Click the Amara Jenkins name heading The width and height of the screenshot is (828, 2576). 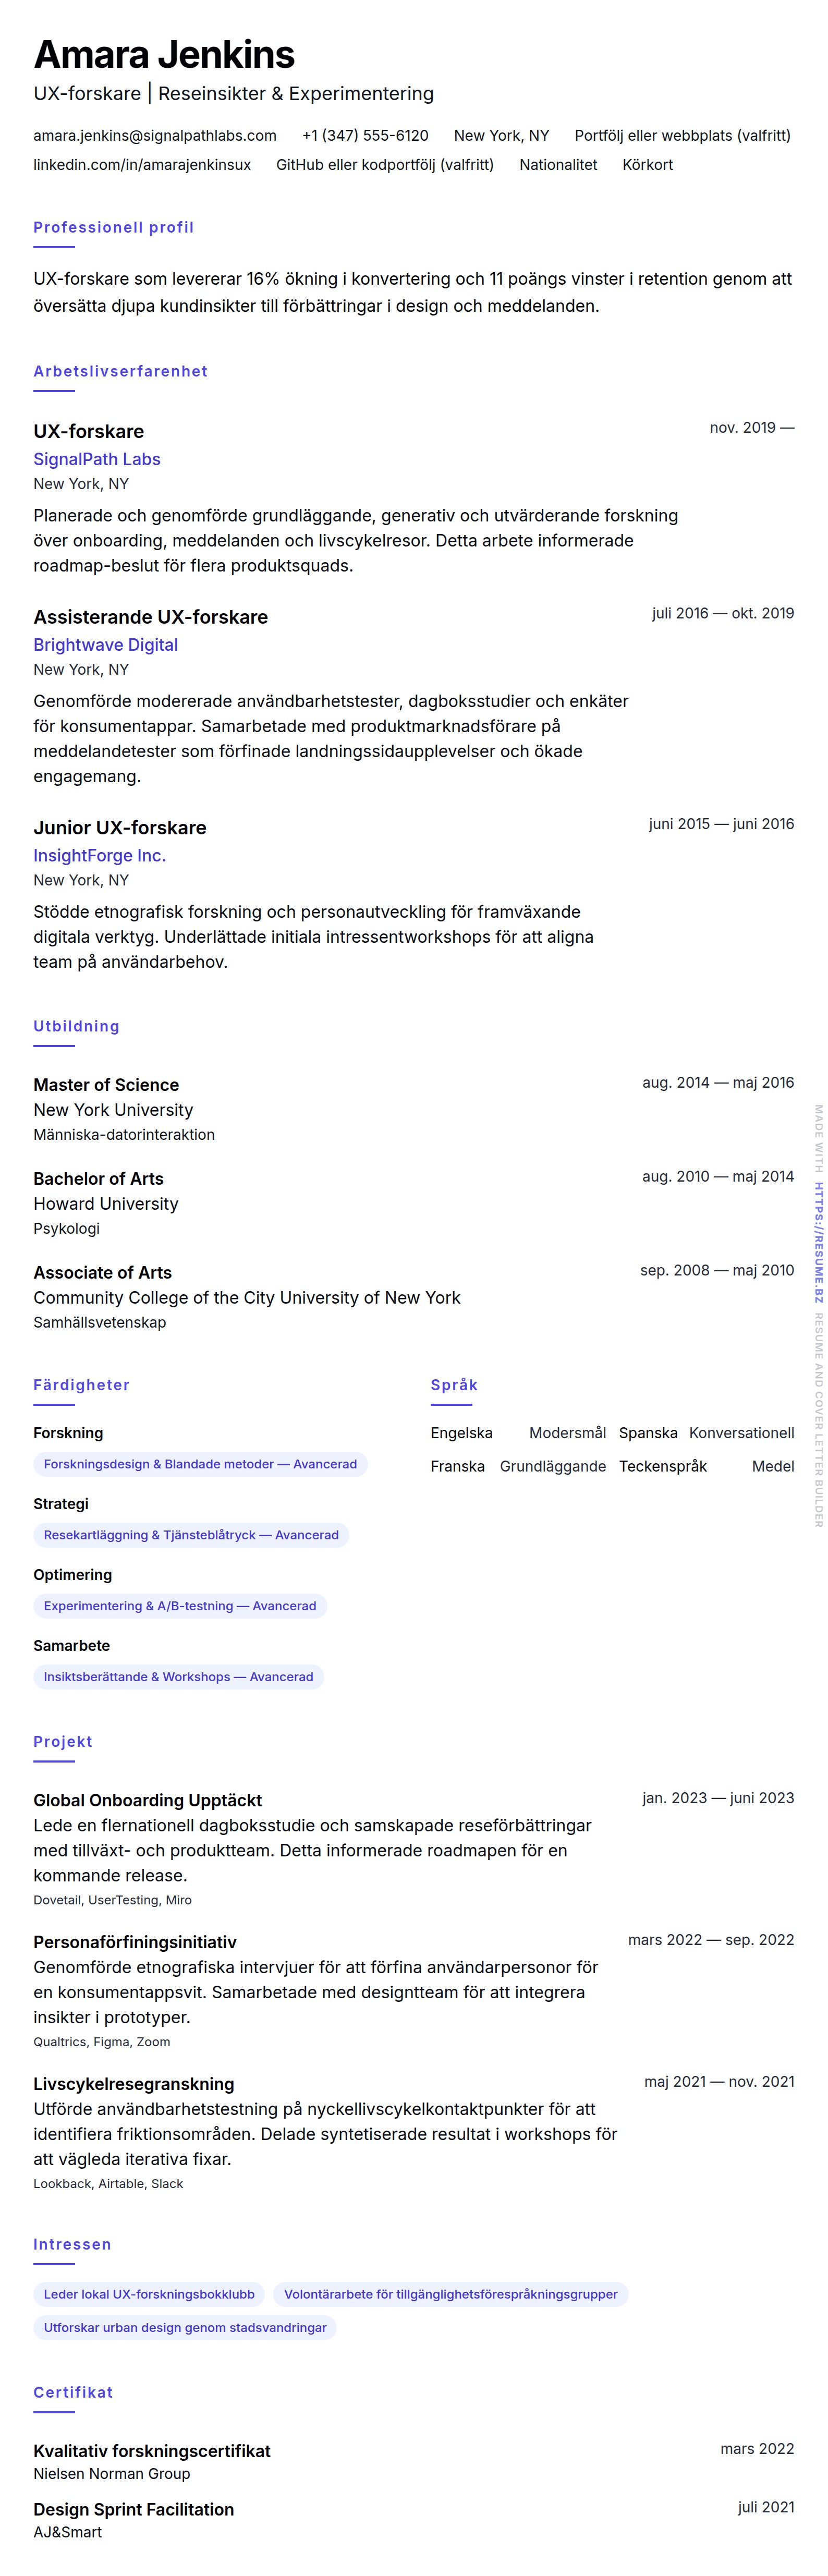[x=164, y=54]
